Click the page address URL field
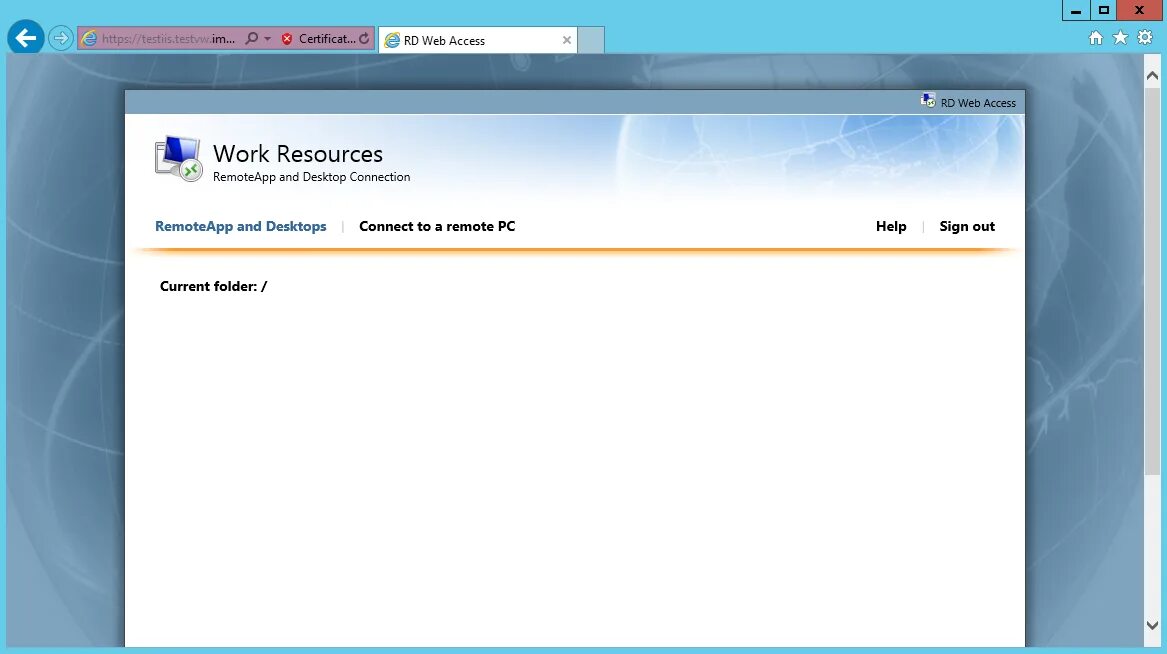Screen dimensions: 1167x654 pyautogui.click(x=168, y=39)
